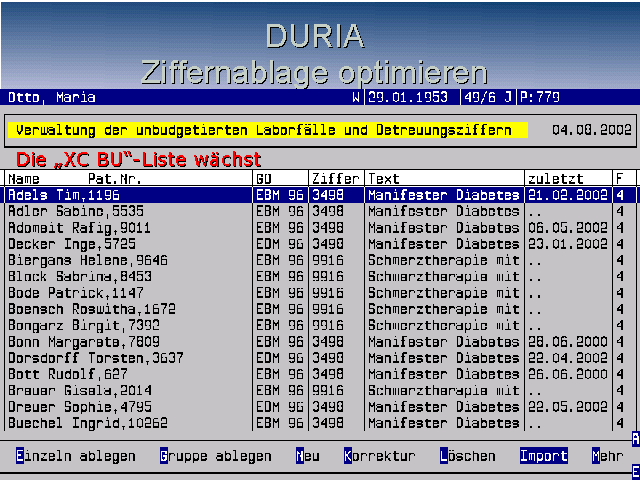Screen dimensions: 640x480
Task: Click the date '06.05.2002' for Adomeit Rafig
Action: [568, 227]
